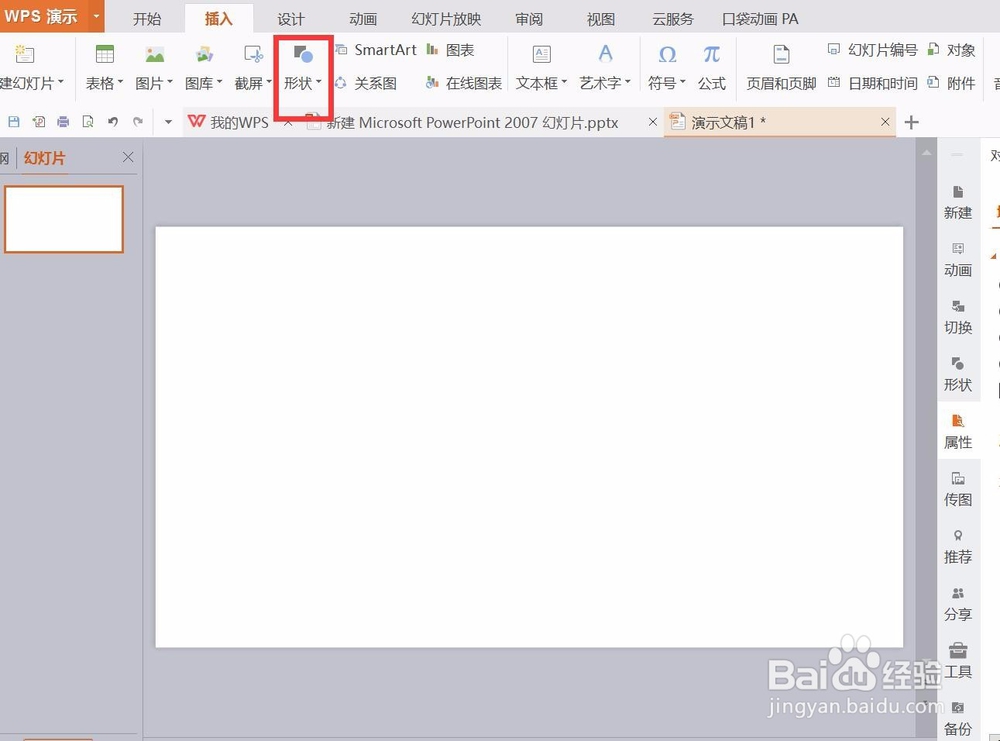The height and width of the screenshot is (741, 1000).
Task: Insert 日期和时间 date and time
Action: point(873,83)
